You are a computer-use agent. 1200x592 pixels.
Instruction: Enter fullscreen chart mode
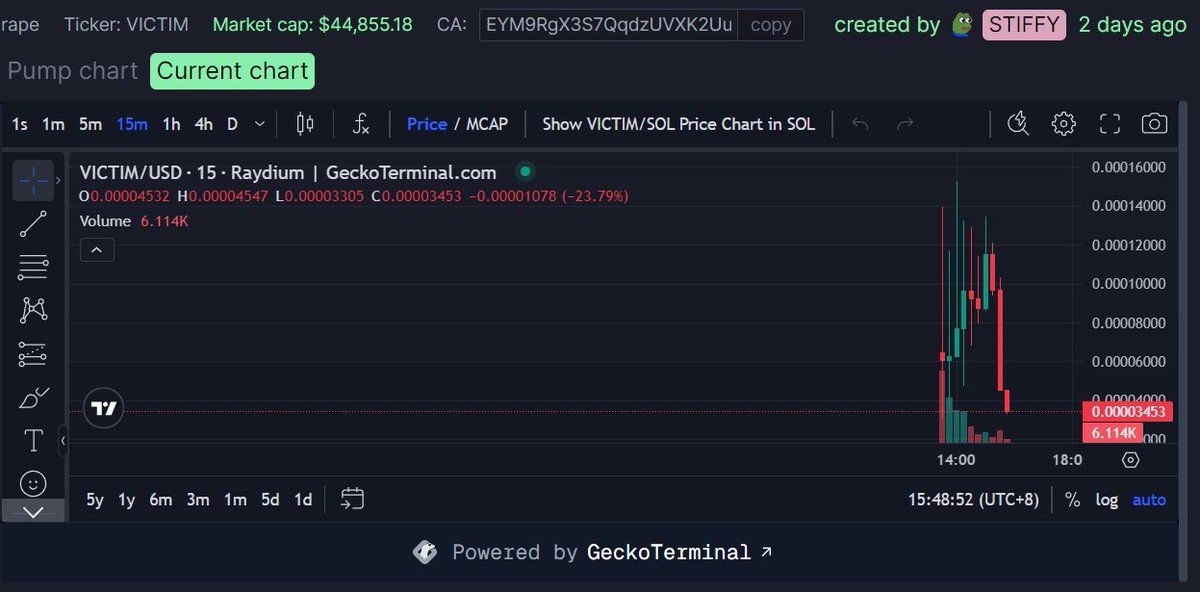tap(1109, 124)
